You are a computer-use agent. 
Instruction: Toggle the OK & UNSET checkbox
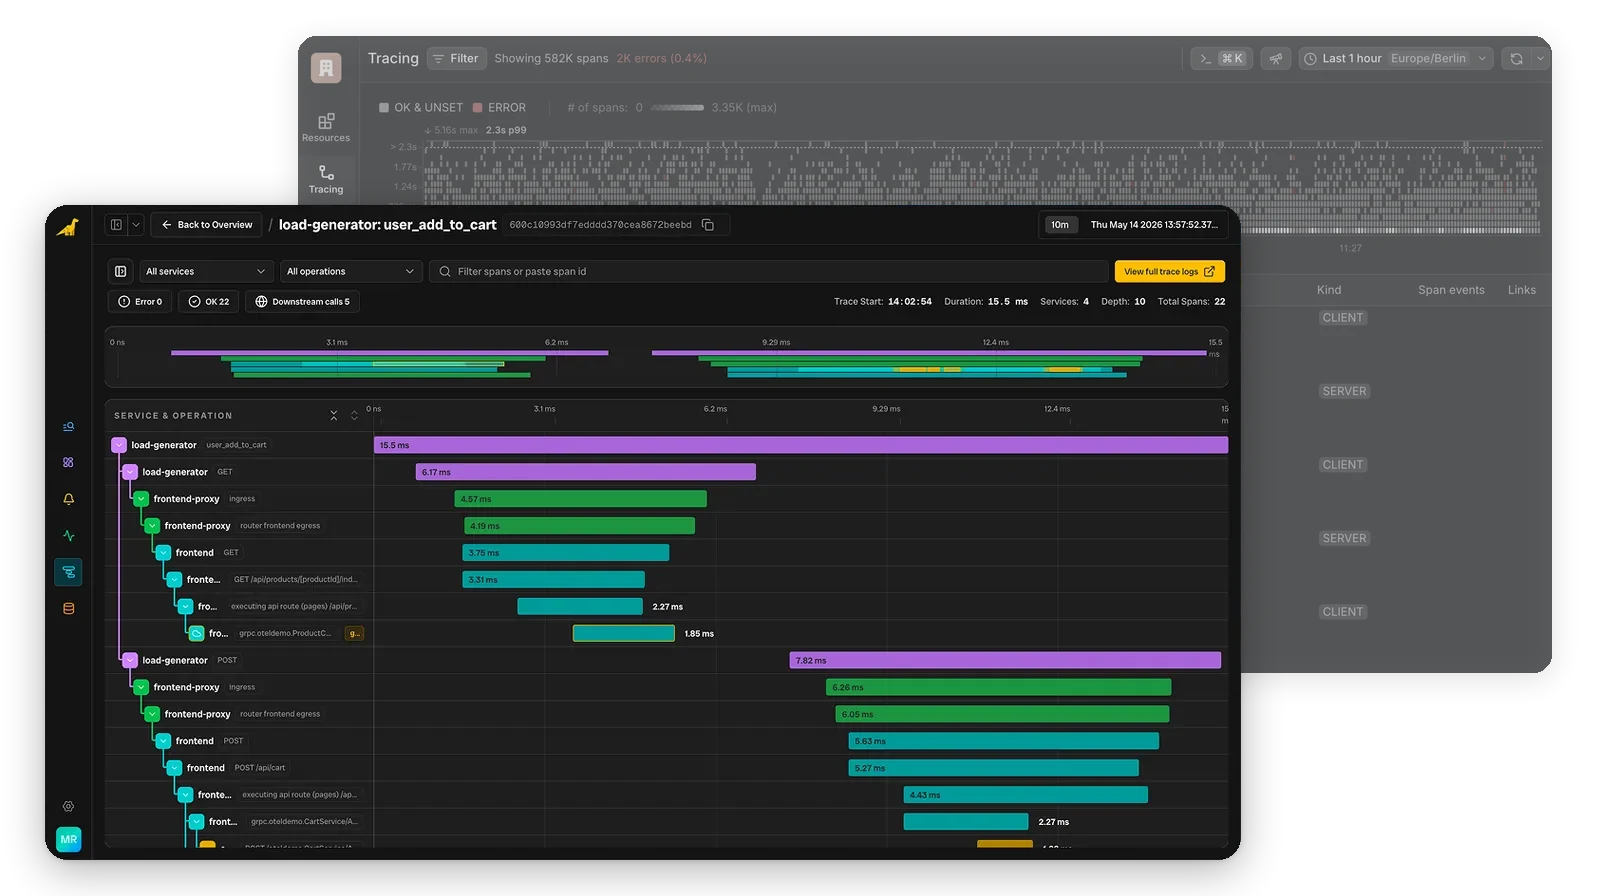(x=384, y=108)
